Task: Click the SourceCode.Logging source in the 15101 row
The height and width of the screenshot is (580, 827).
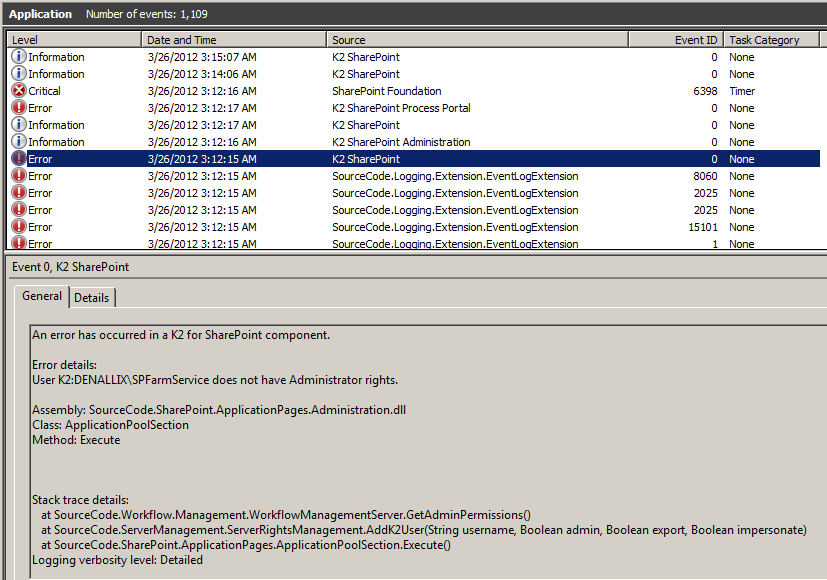Action: click(455, 227)
